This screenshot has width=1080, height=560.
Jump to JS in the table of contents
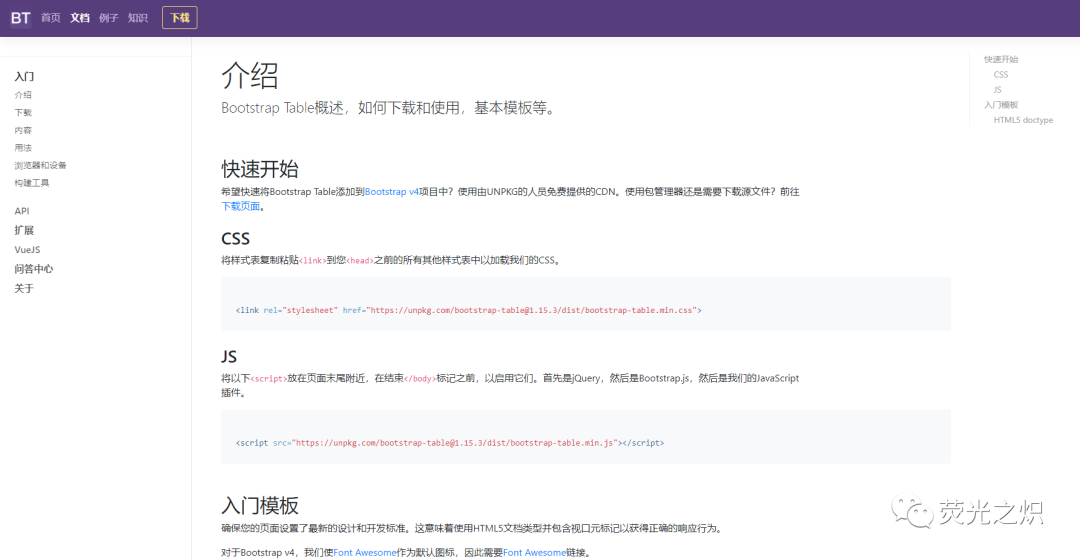(x=997, y=90)
